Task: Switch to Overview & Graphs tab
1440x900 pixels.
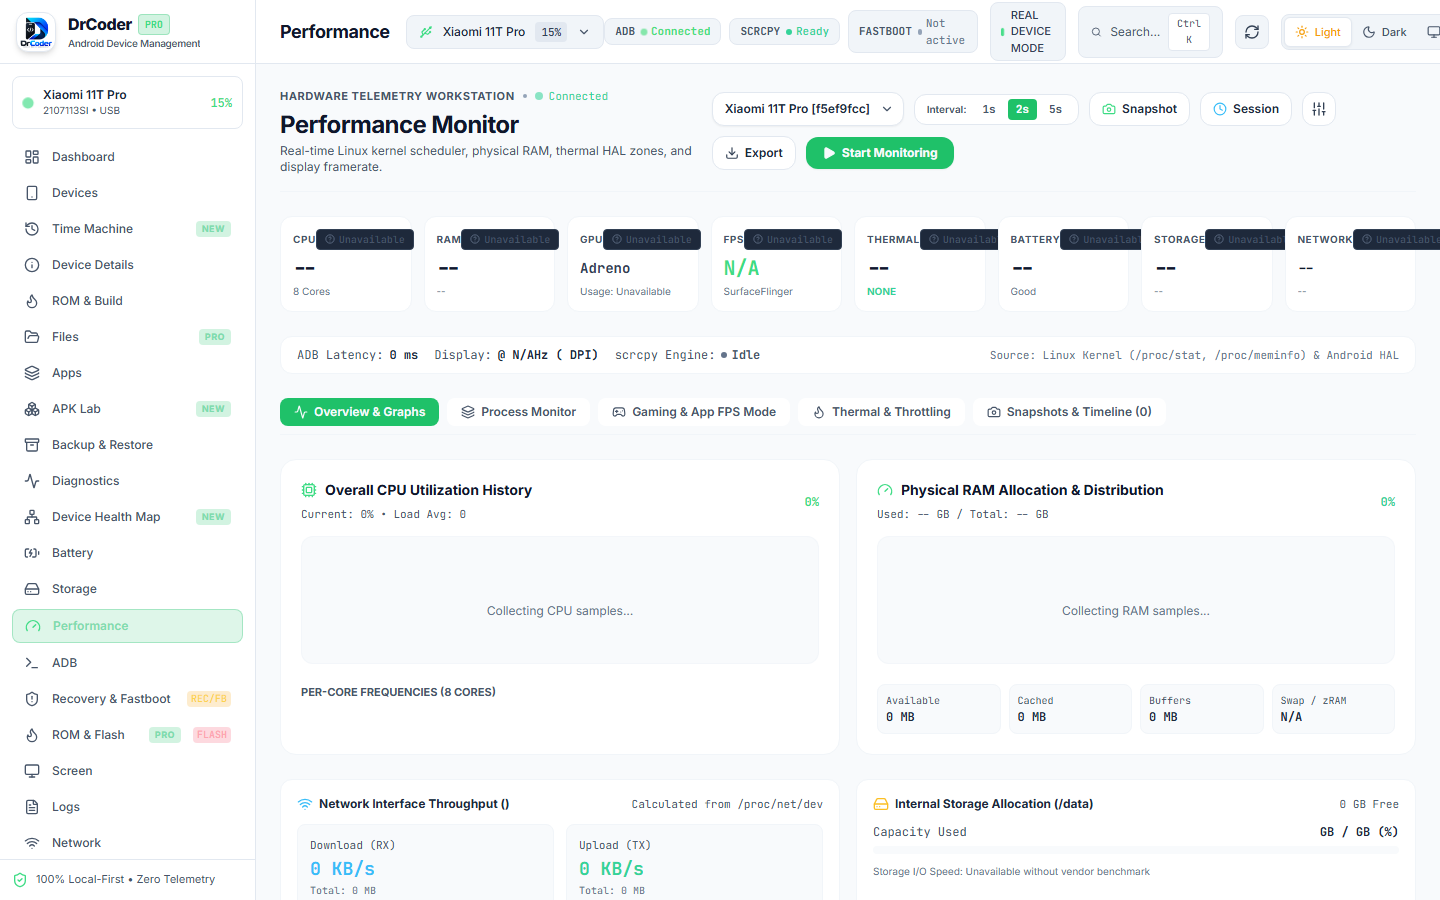Action: pos(359,412)
